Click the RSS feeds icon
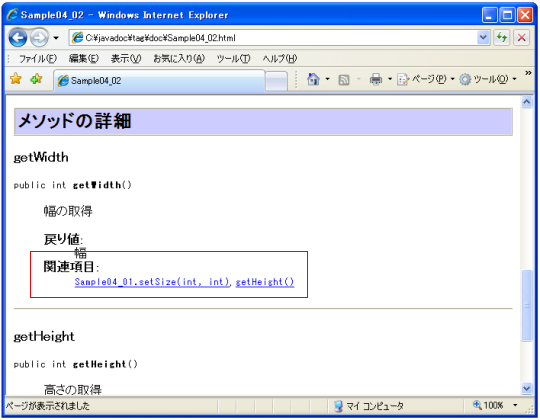This screenshot has height=420, width=540. click(x=344, y=80)
